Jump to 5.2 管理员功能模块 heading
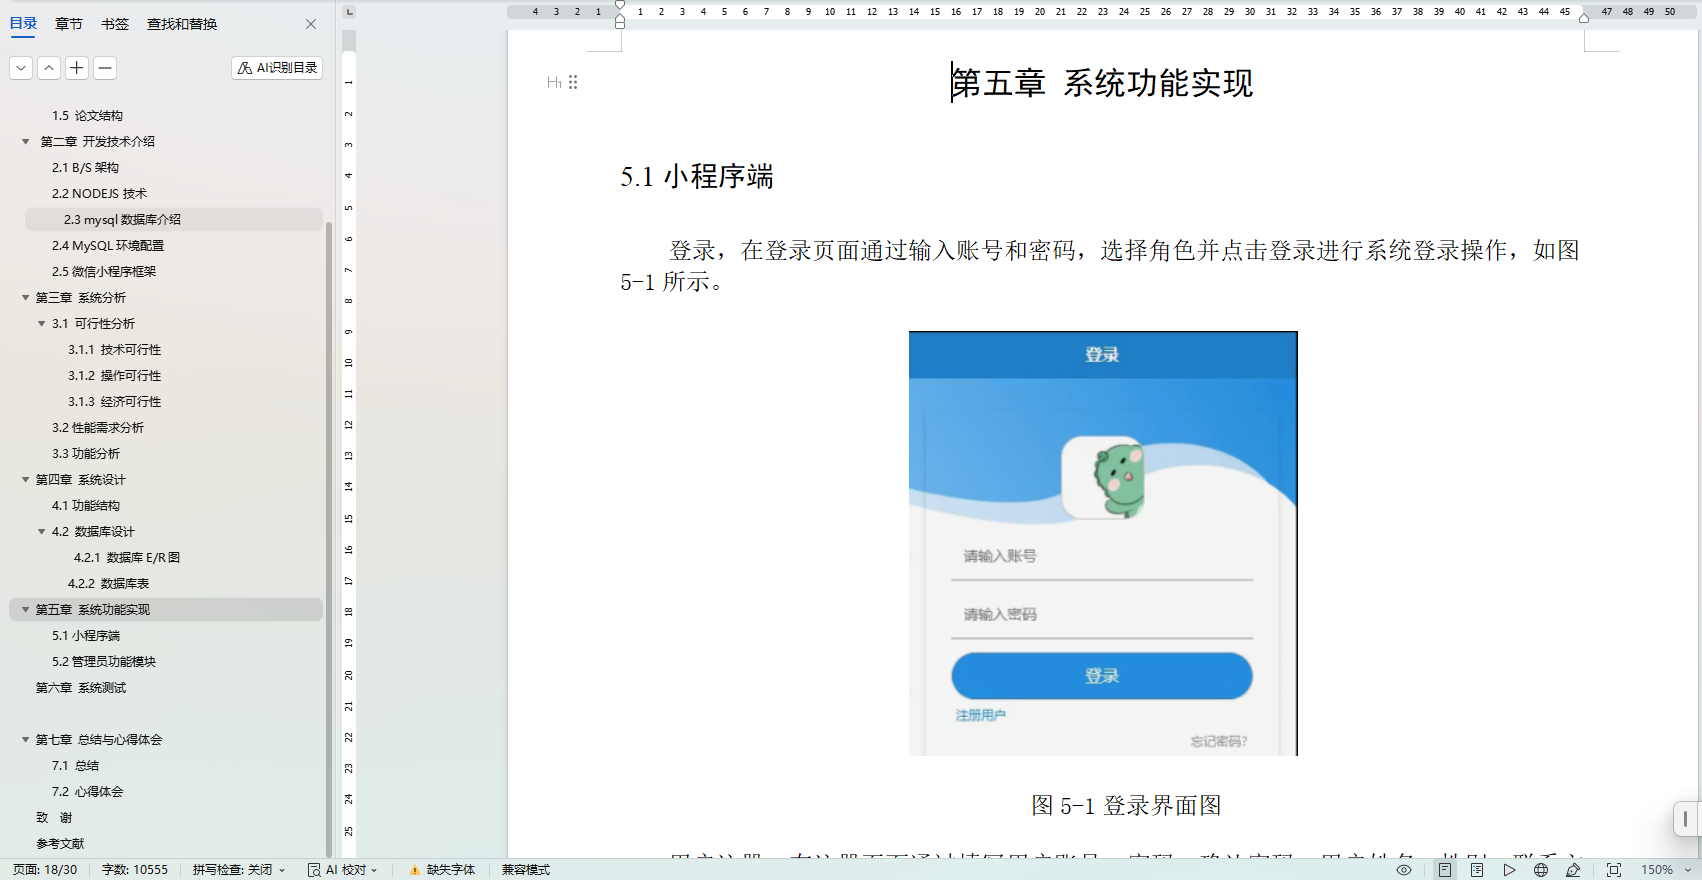The width and height of the screenshot is (1702, 880). point(104,662)
